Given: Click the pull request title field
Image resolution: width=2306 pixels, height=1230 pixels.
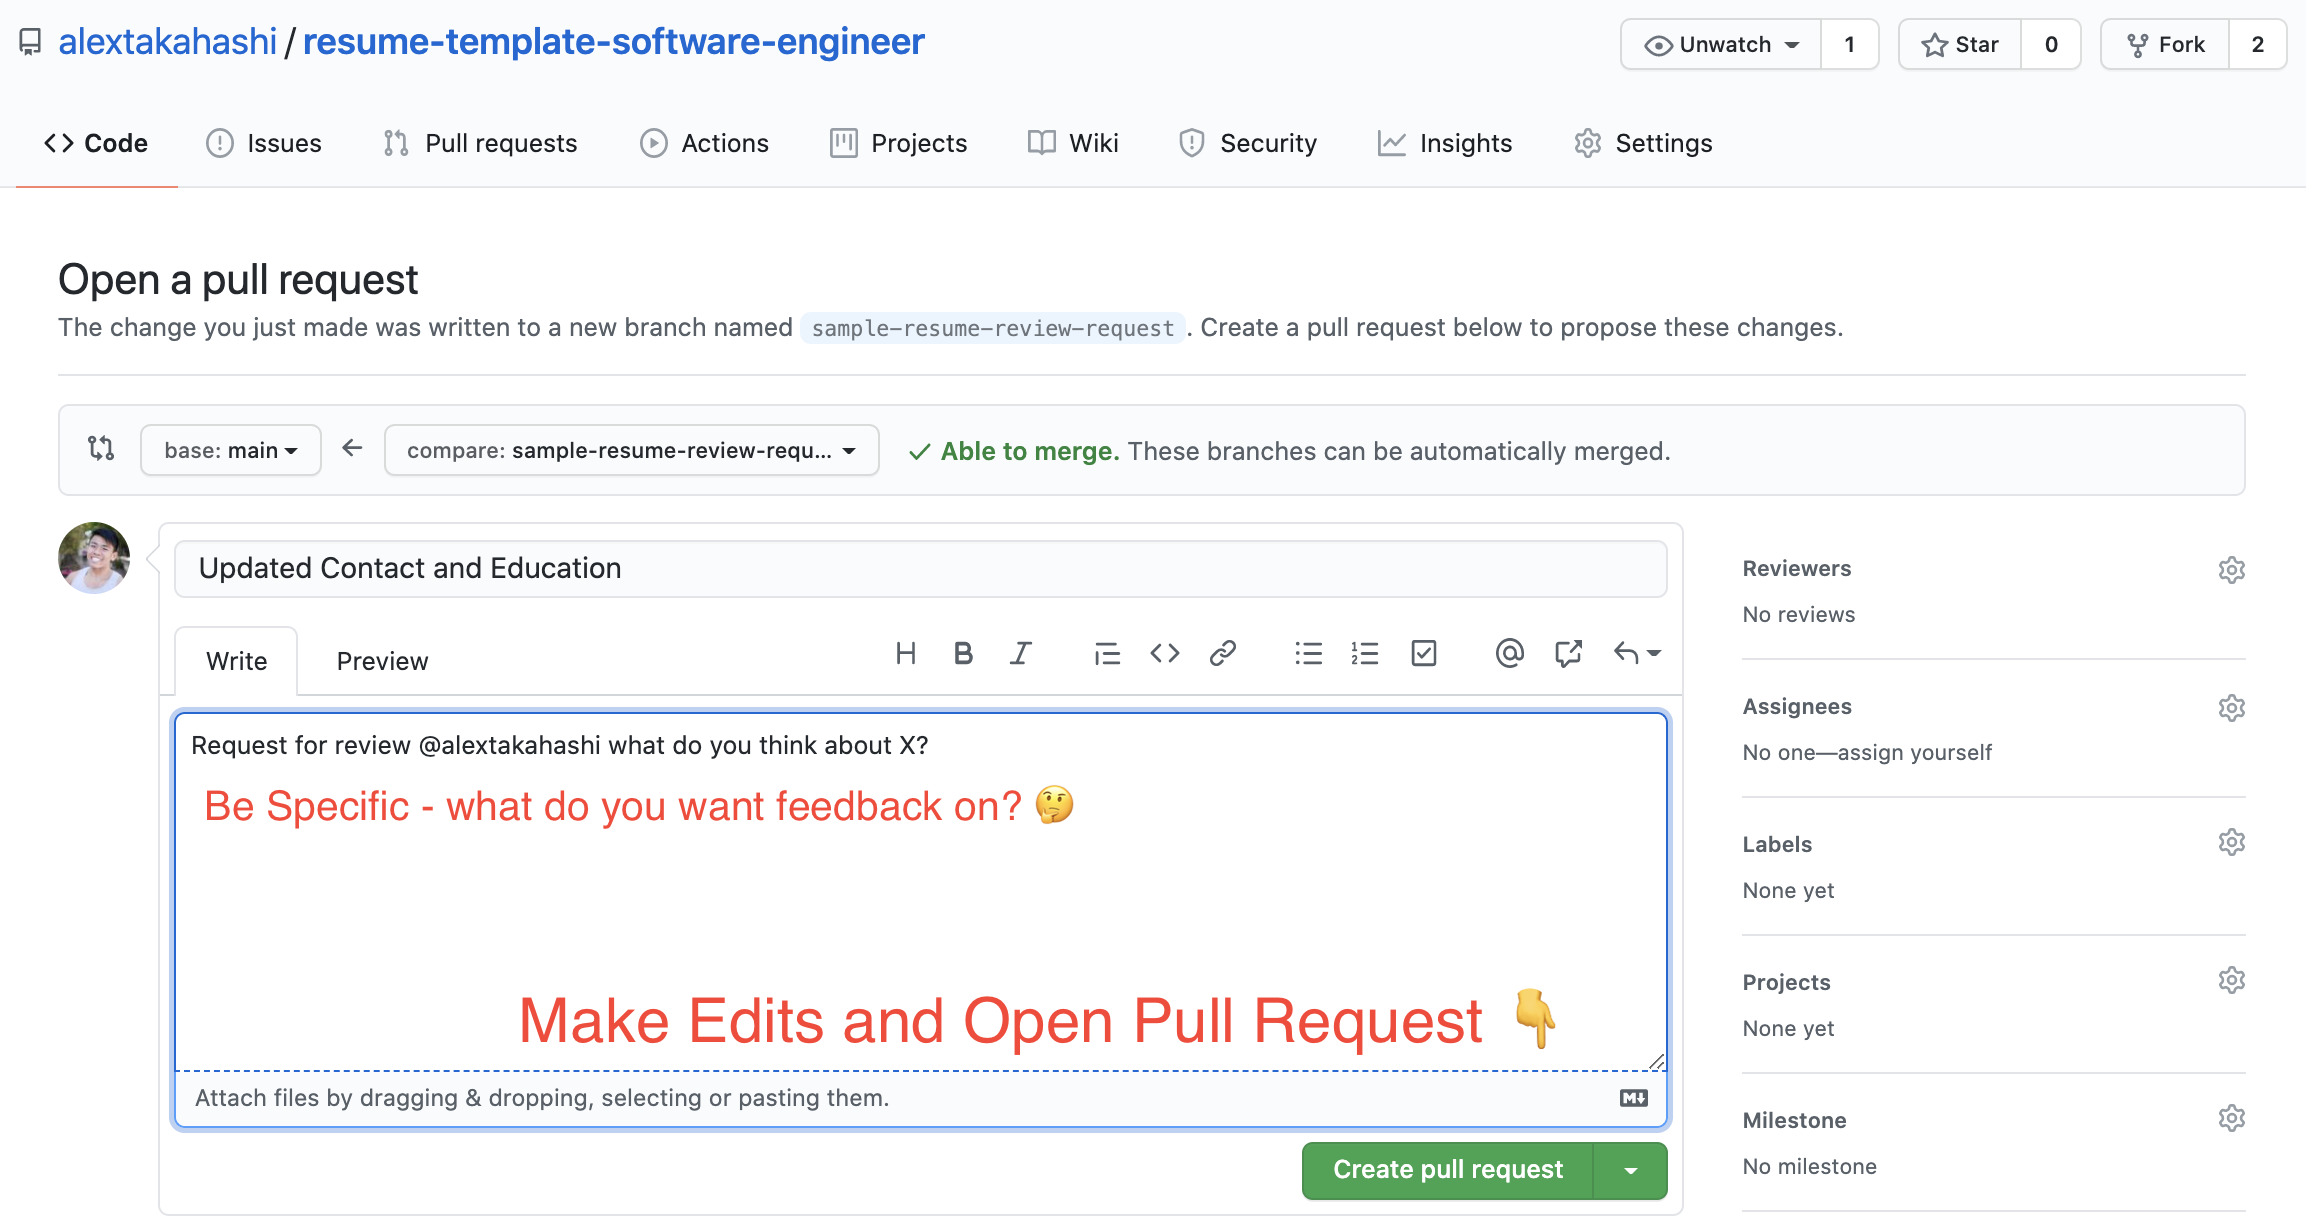Looking at the screenshot, I should point(920,568).
